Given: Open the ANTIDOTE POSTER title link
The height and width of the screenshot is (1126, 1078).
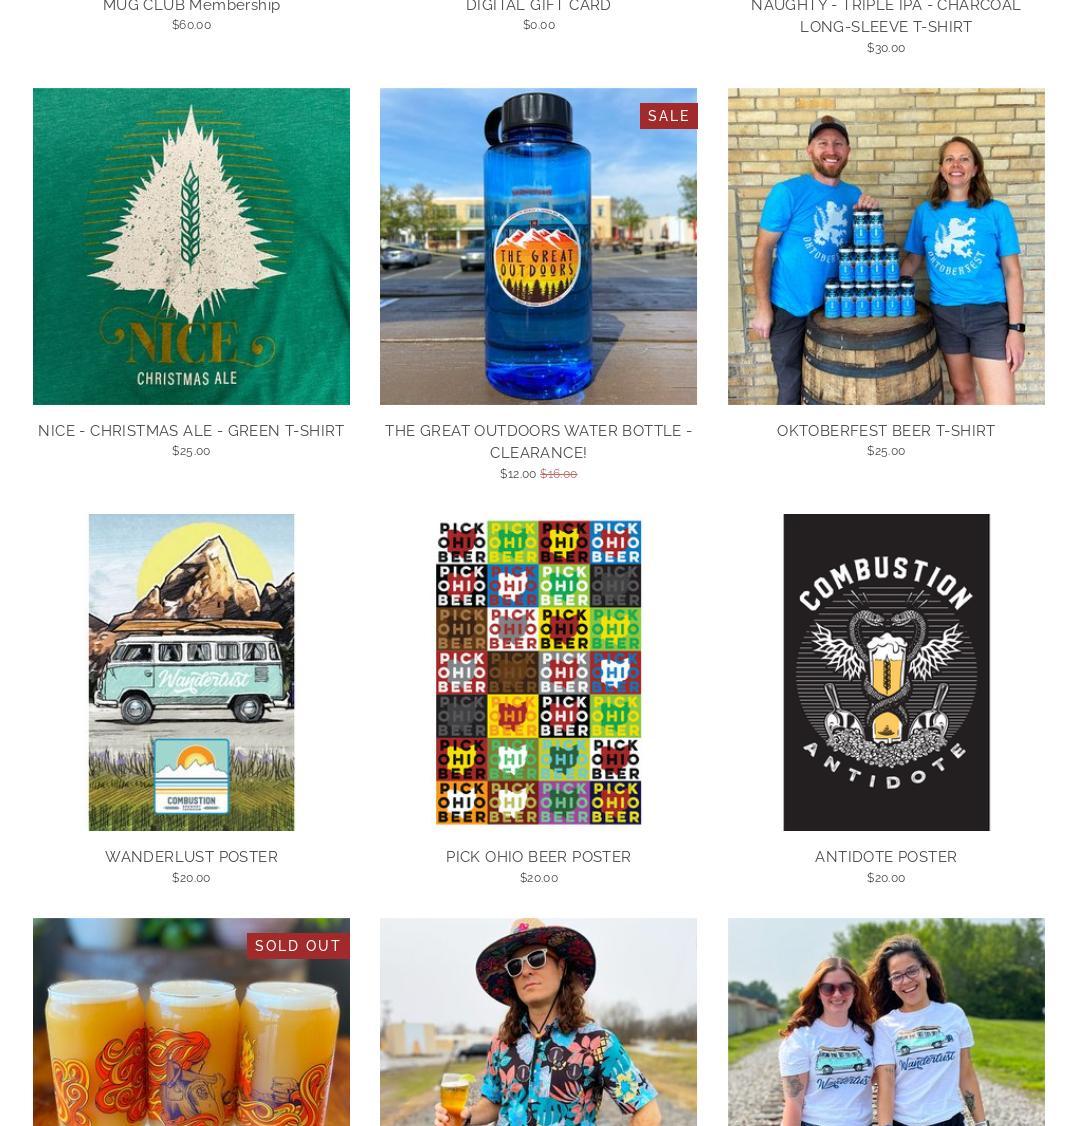Looking at the screenshot, I should tap(886, 857).
